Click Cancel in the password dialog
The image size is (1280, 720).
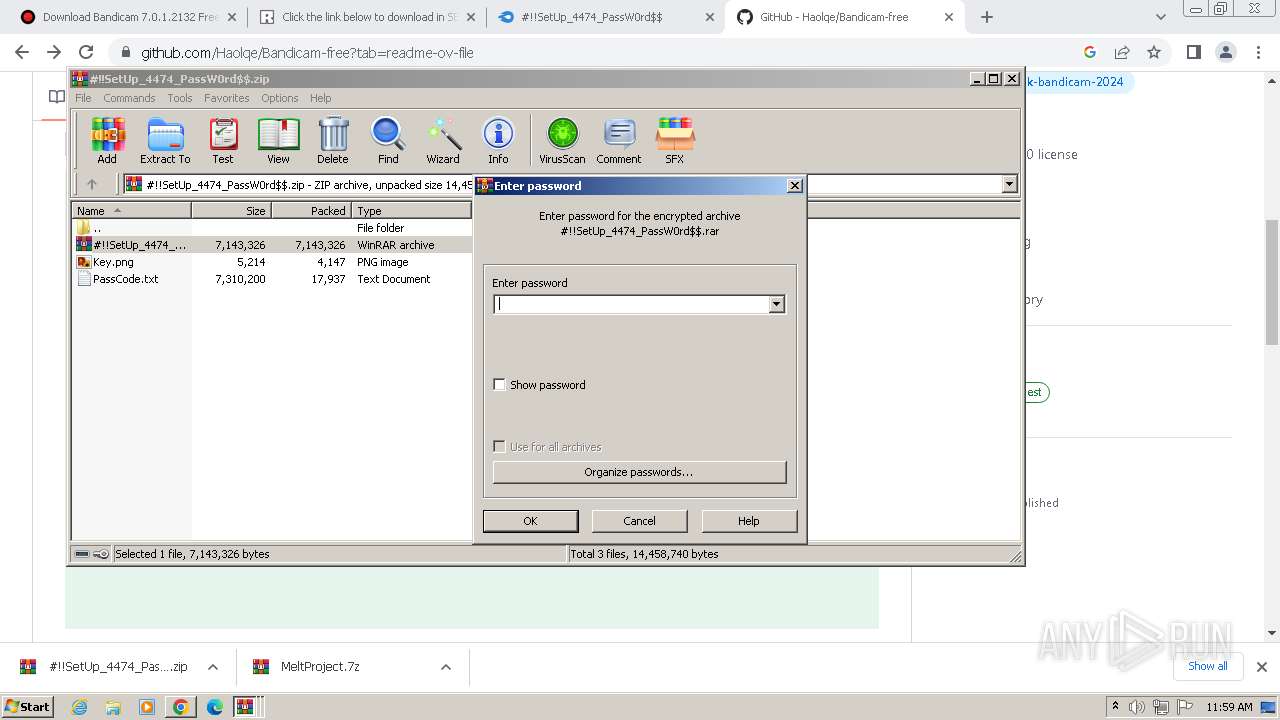639,521
